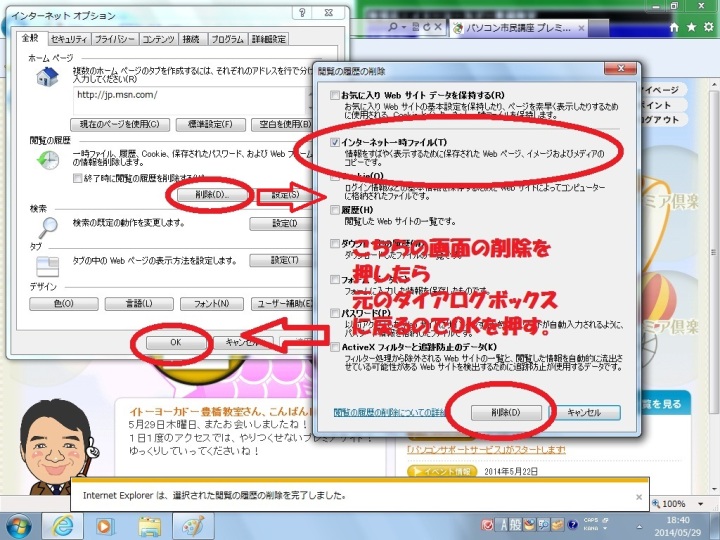Check the 履歴(H) checkbox
The width and height of the screenshot is (720, 540).
336,210
